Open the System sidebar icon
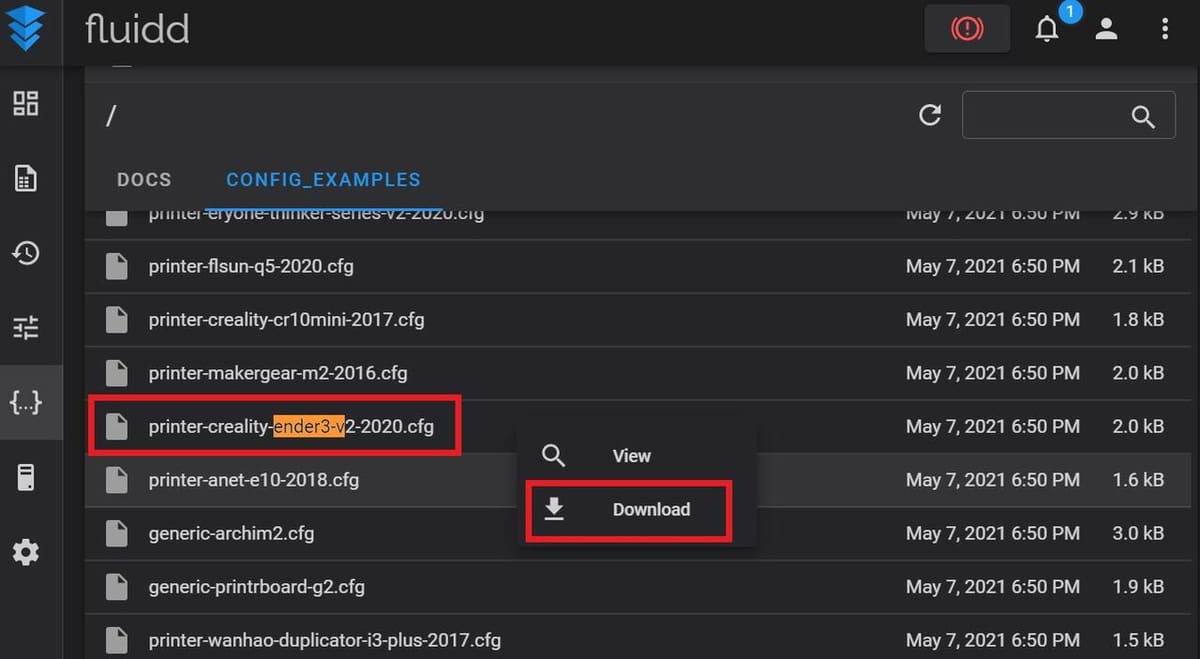The width and height of the screenshot is (1200, 659). [x=25, y=478]
